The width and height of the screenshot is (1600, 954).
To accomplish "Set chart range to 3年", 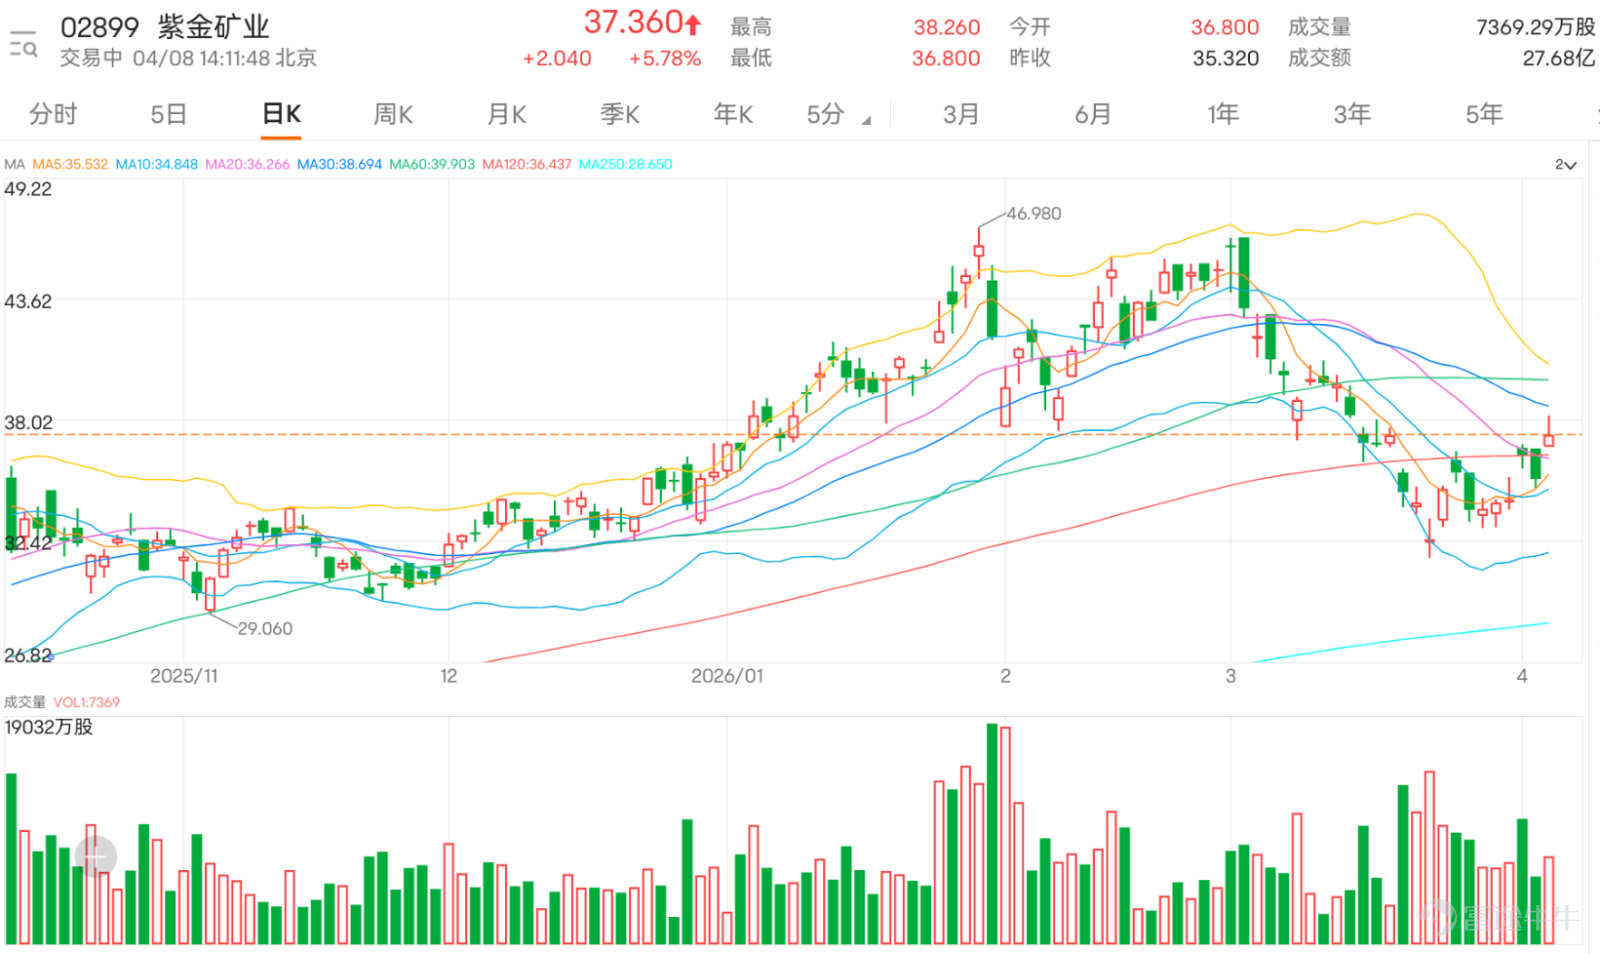I will [x=1352, y=114].
